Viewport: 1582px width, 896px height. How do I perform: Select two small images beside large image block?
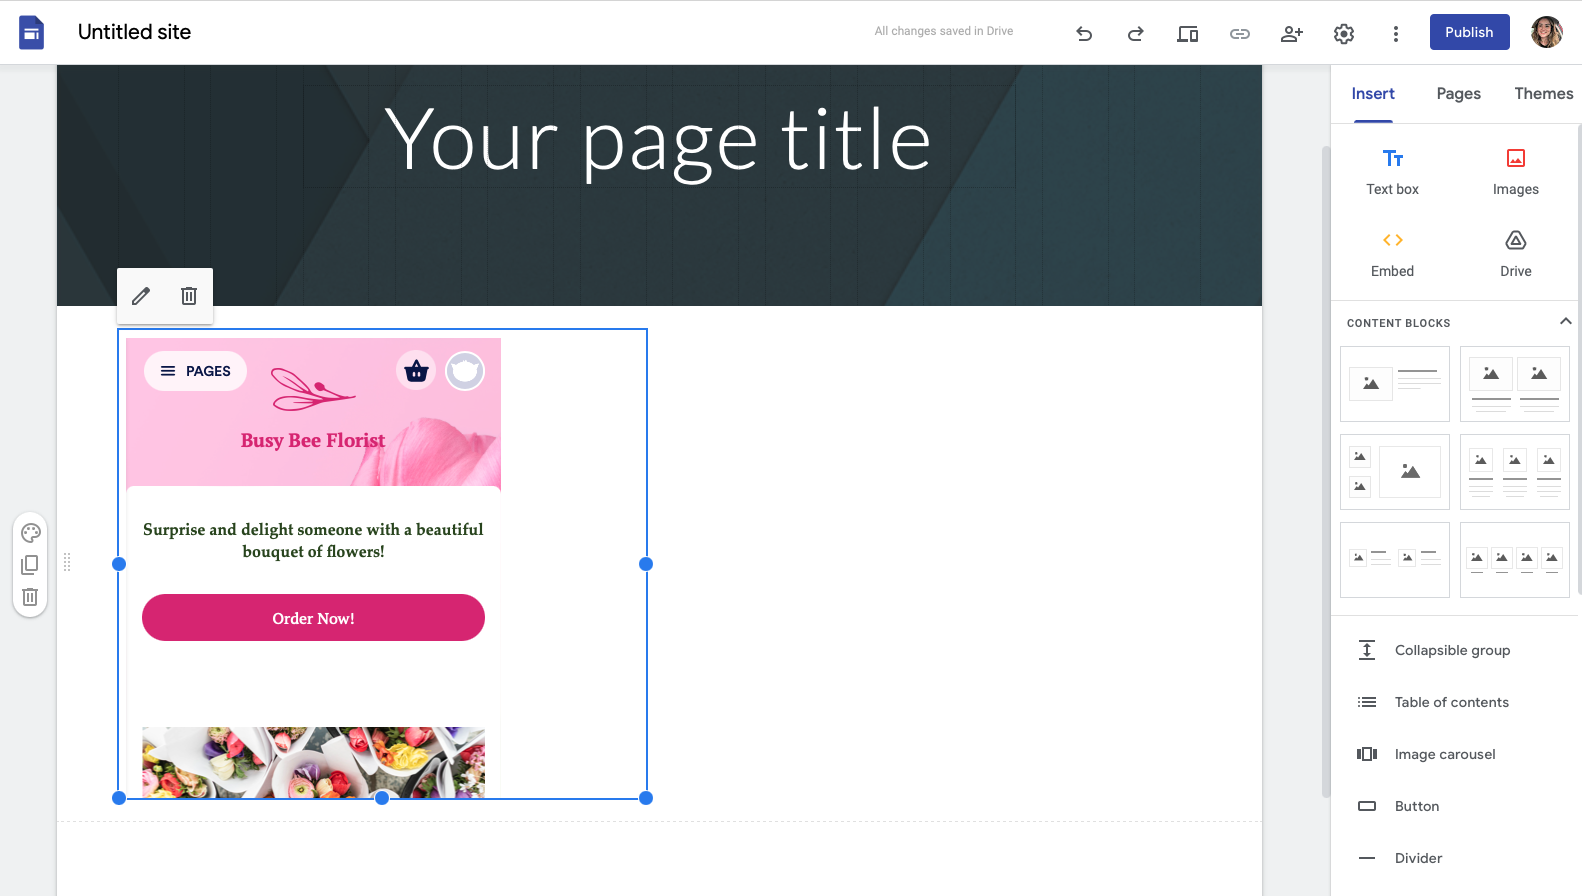[x=1394, y=472]
